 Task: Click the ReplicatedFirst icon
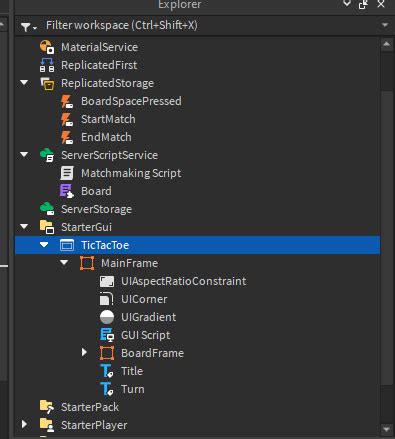click(x=47, y=65)
